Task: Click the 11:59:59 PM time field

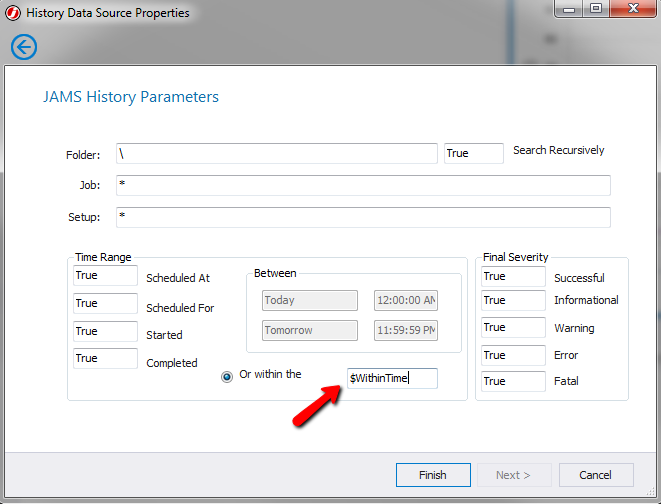Action: (406, 330)
